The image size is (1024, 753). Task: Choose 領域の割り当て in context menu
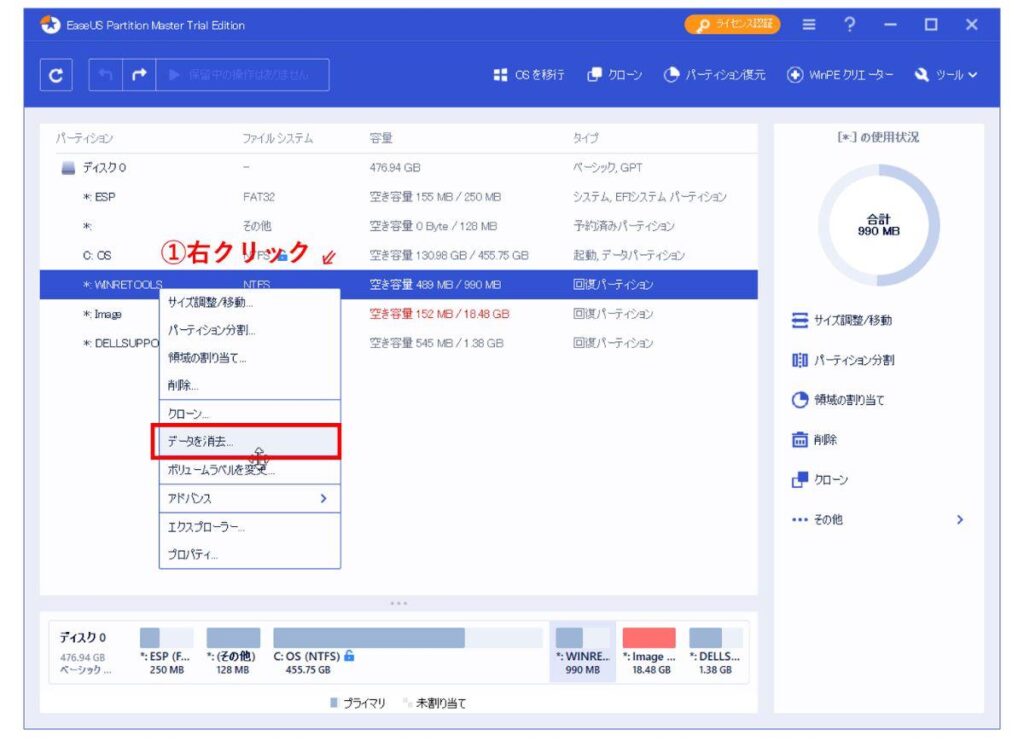coord(249,358)
